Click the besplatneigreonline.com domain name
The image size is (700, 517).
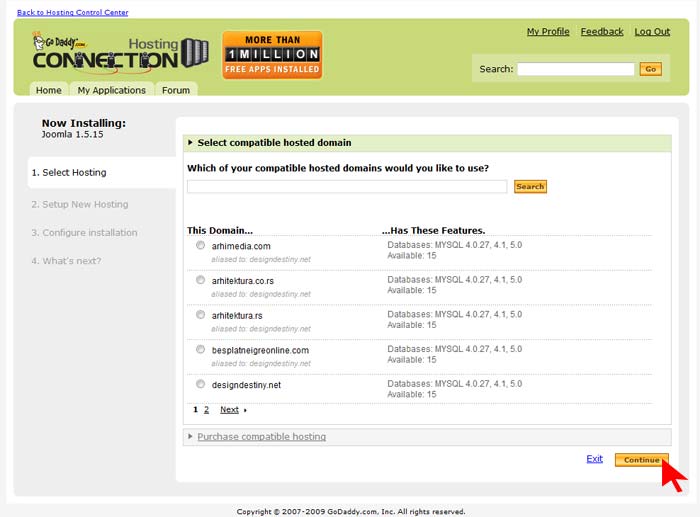[260, 350]
